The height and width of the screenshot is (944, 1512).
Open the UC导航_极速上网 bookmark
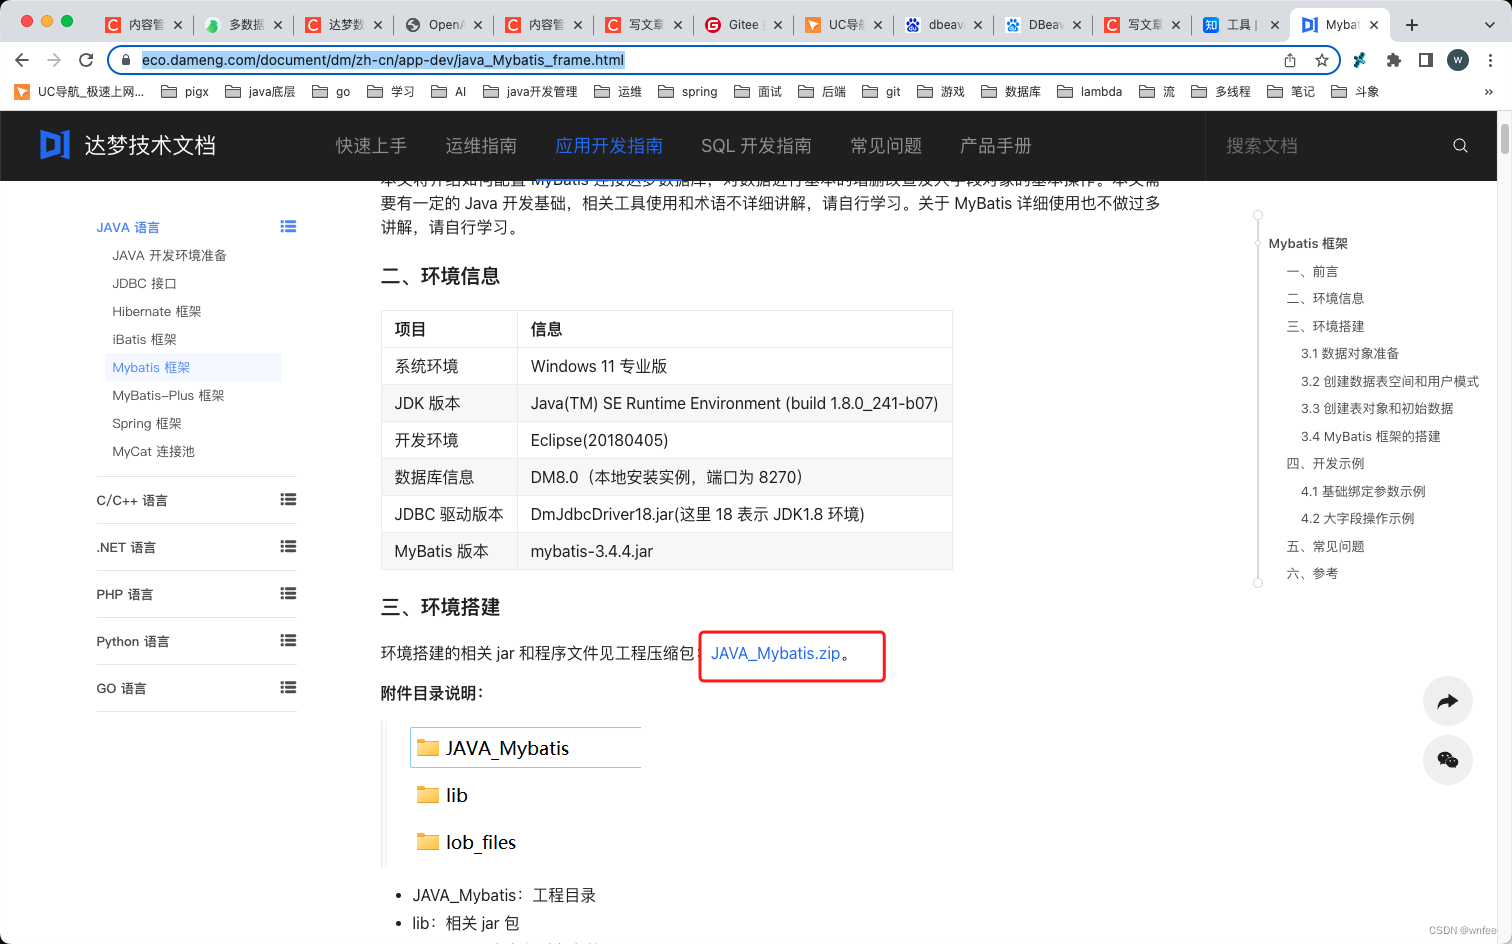tap(80, 92)
